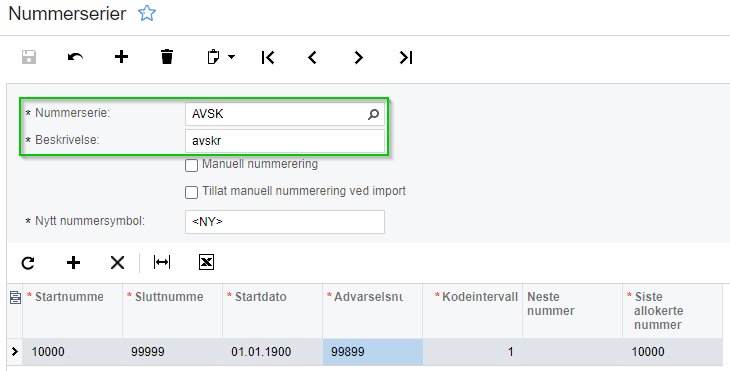Select the Advarselsnummer cell 99899
The width and height of the screenshot is (730, 371).
pyautogui.click(x=372, y=351)
